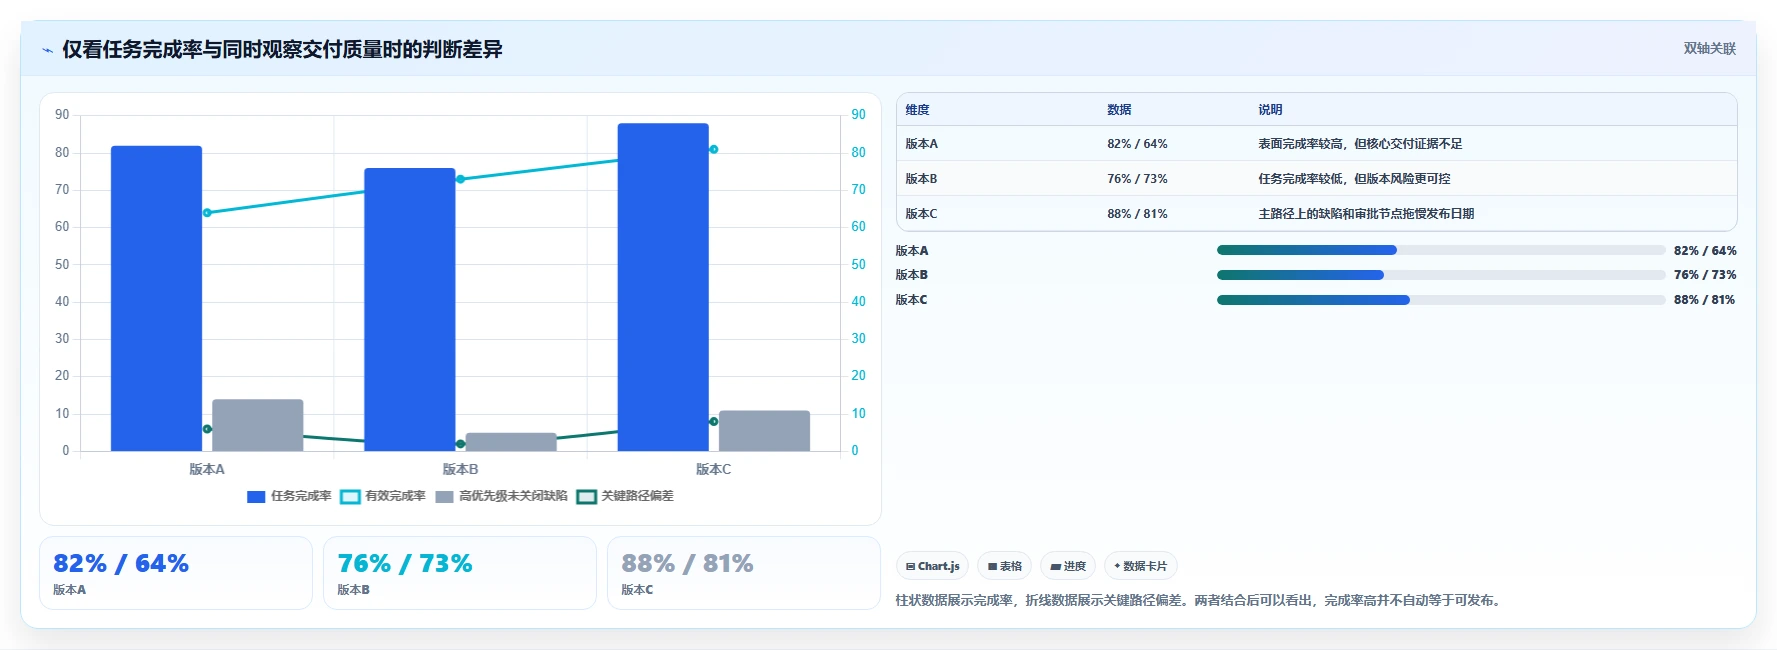Screen dimensions: 1777x650
Task: Click the 双轴关联 tag in the header
Action: click(1709, 49)
